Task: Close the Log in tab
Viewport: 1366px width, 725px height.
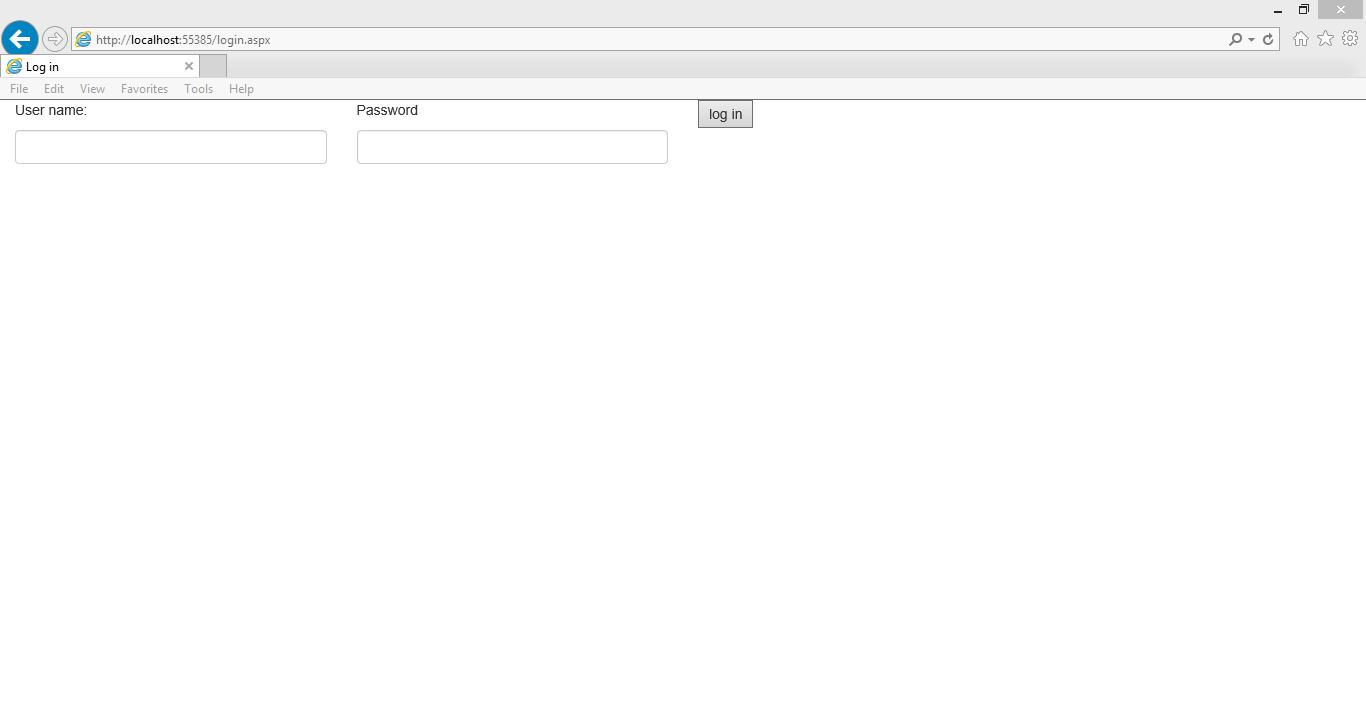Action: coord(189,66)
